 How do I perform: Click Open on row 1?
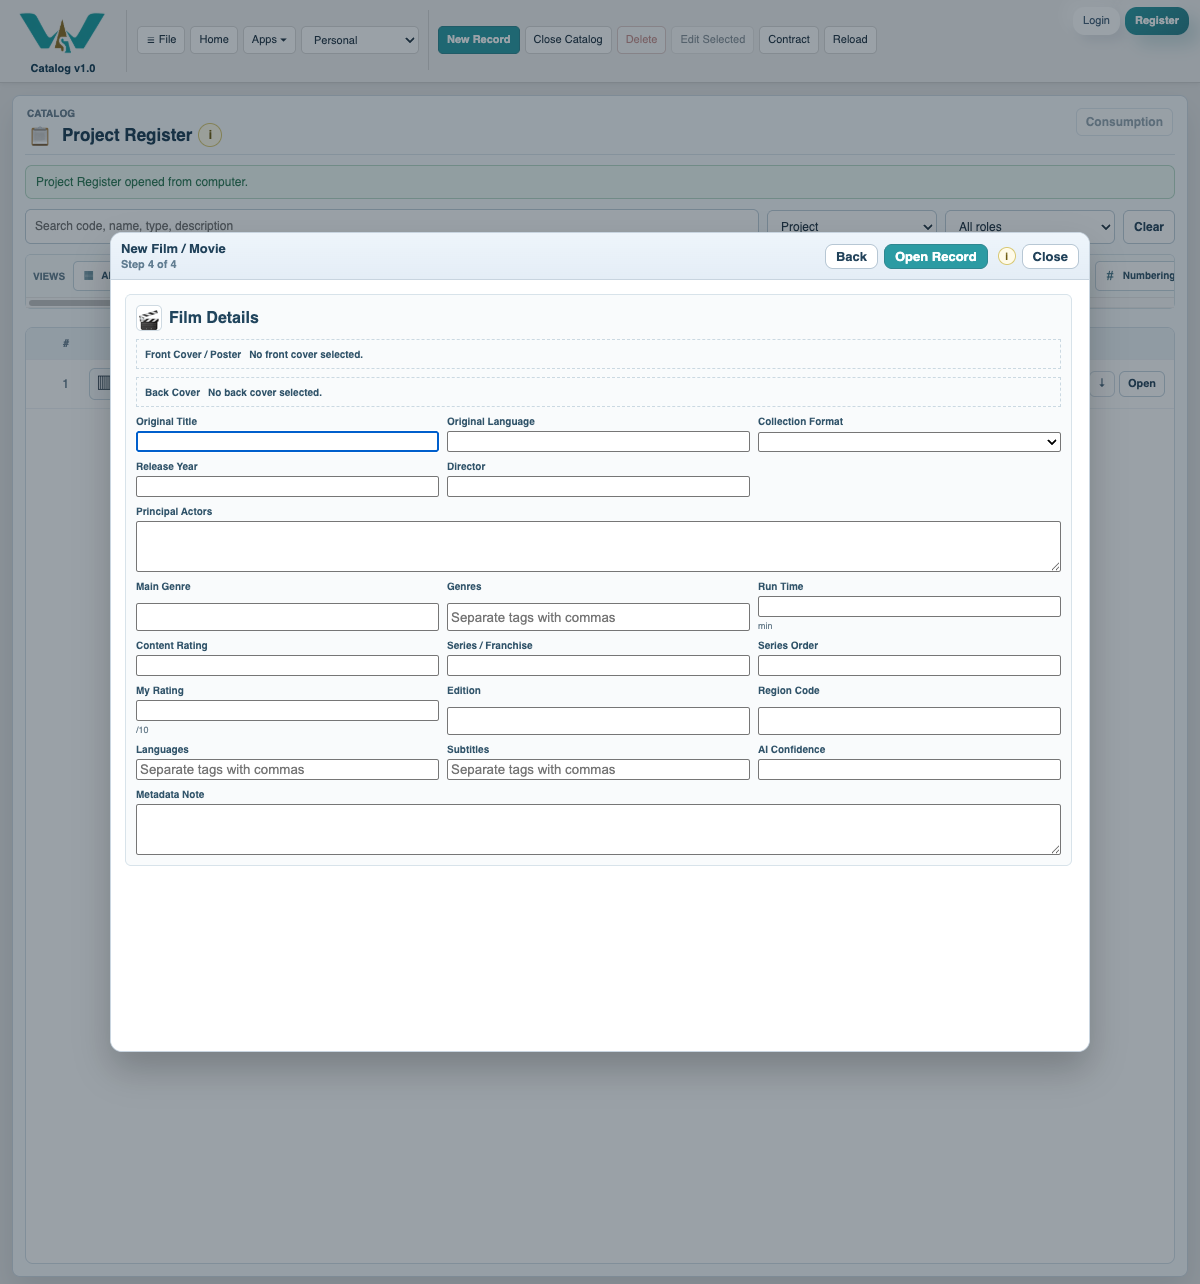[x=1142, y=384]
